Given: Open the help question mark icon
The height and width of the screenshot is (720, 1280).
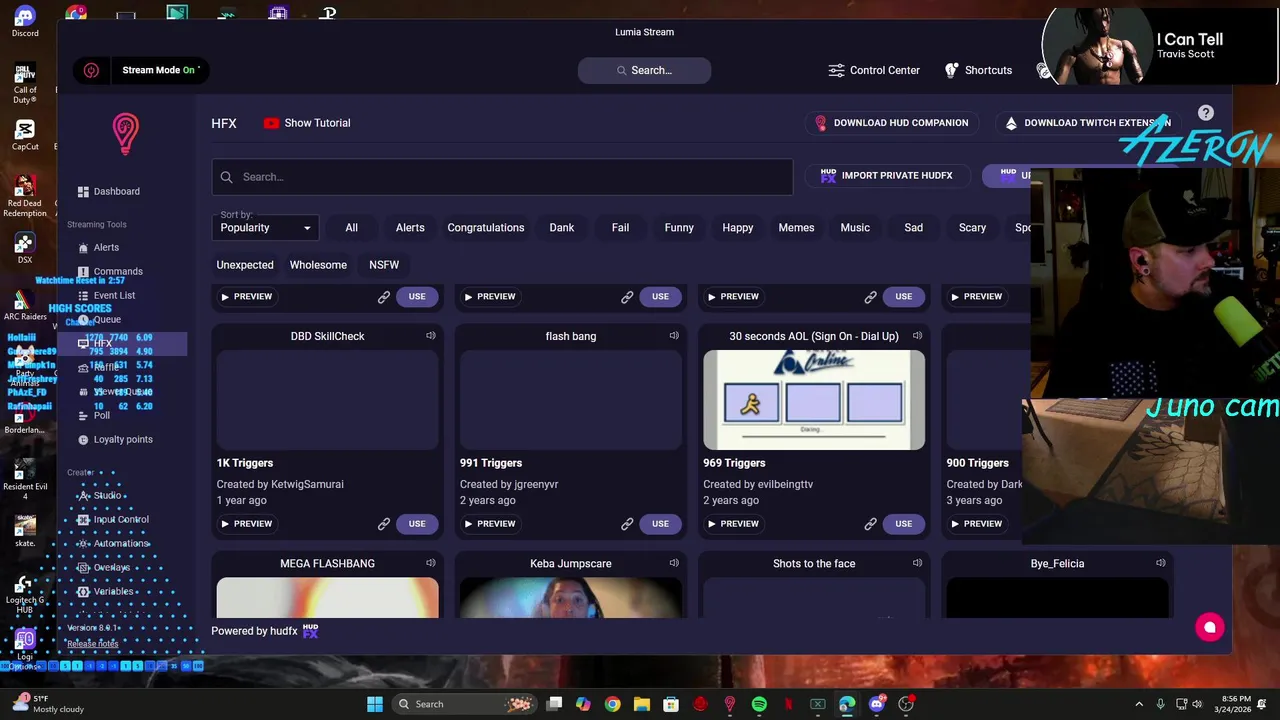Looking at the screenshot, I should click(1206, 113).
